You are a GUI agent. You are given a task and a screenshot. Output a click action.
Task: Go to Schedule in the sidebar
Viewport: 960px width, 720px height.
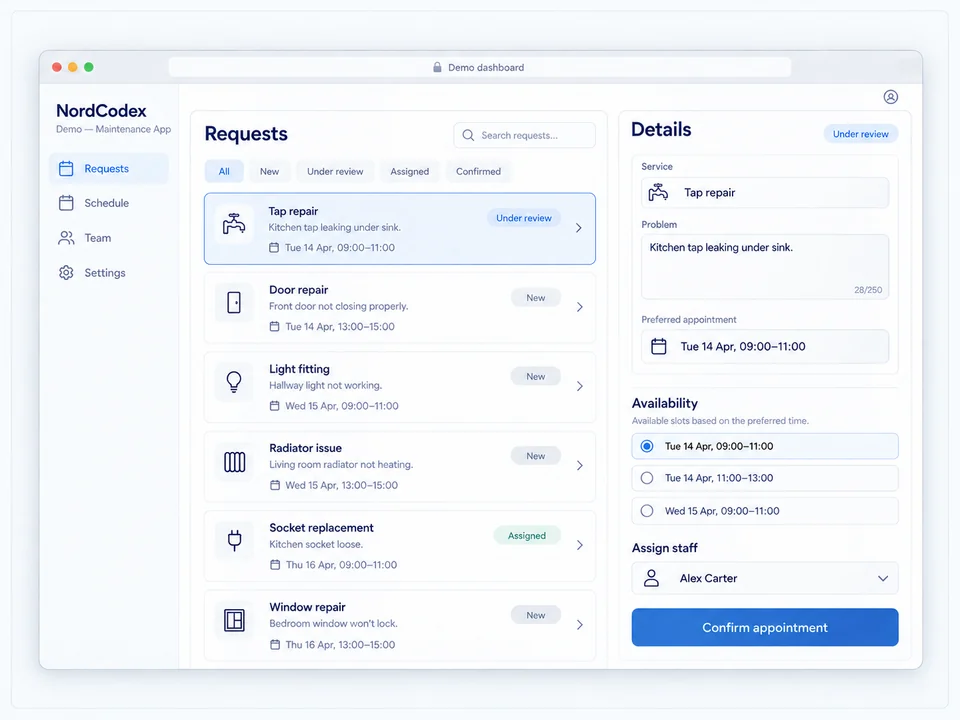109,203
